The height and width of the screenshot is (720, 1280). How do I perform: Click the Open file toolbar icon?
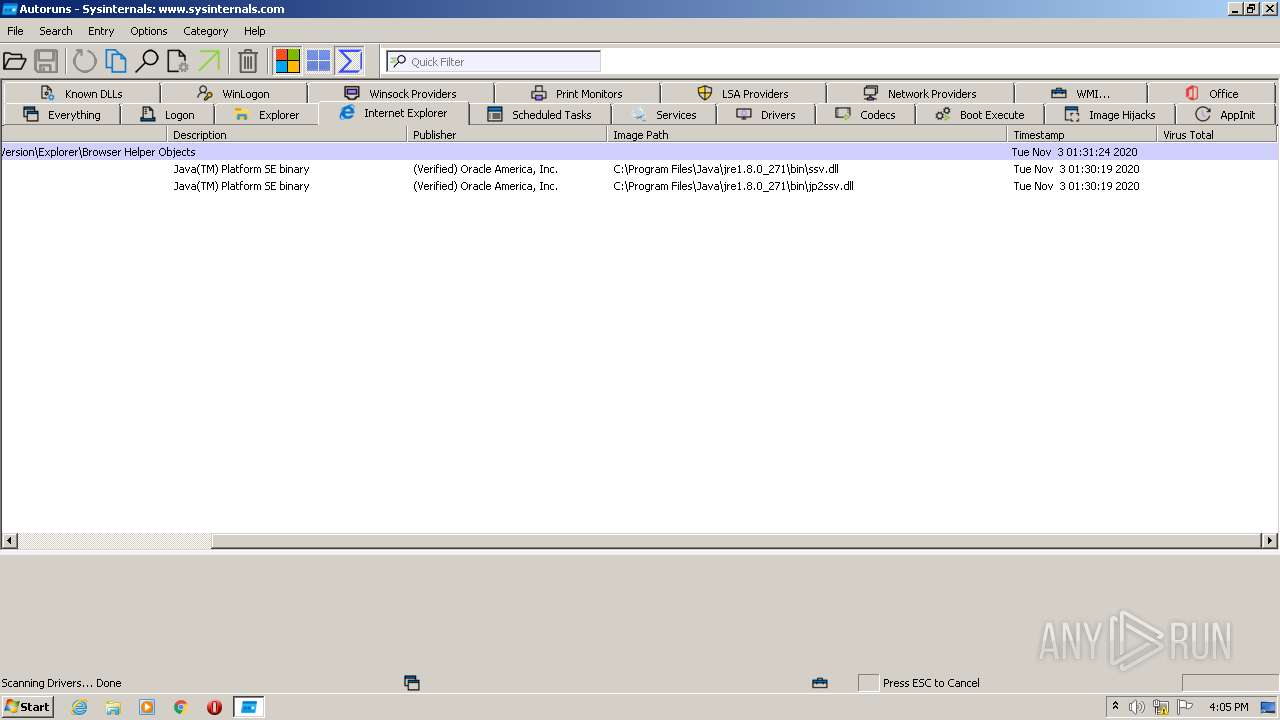pyautogui.click(x=15, y=61)
